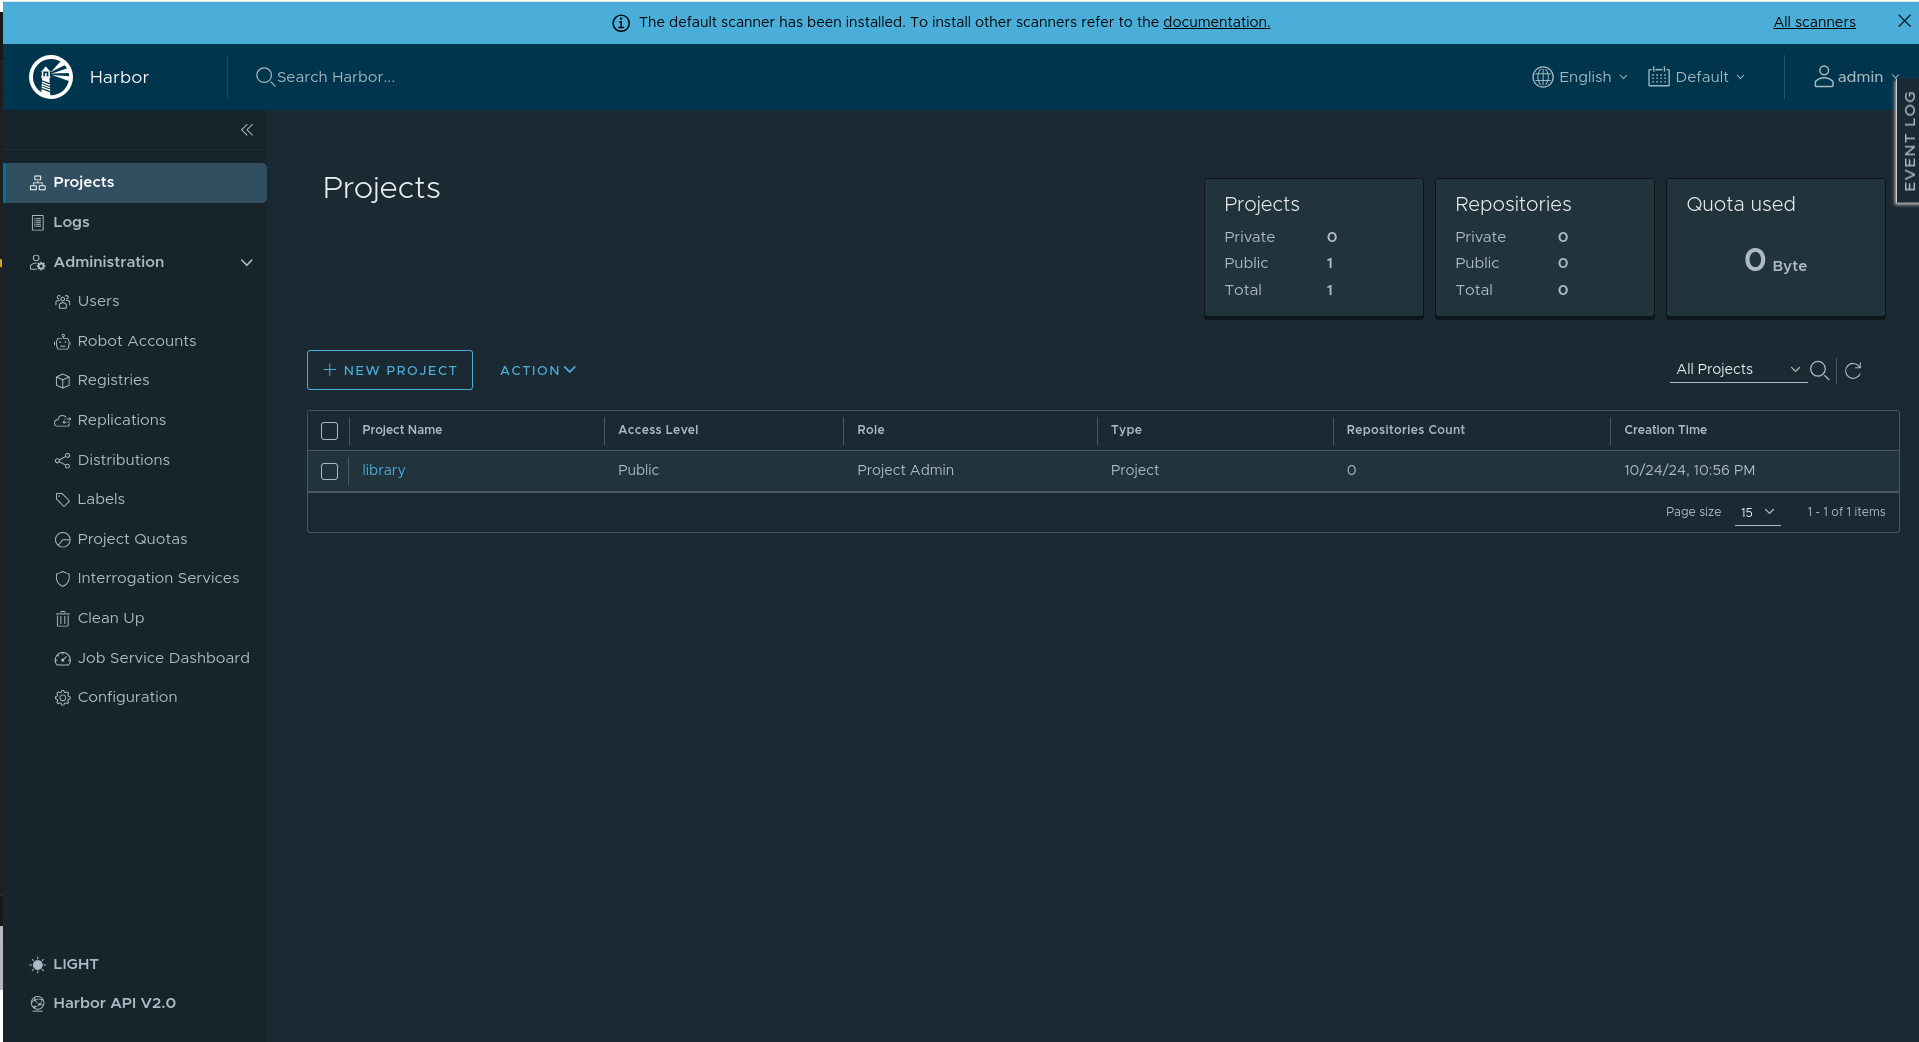The height and width of the screenshot is (1042, 1919).
Task: Open Robot Accounts from sidebar
Action: (x=136, y=341)
